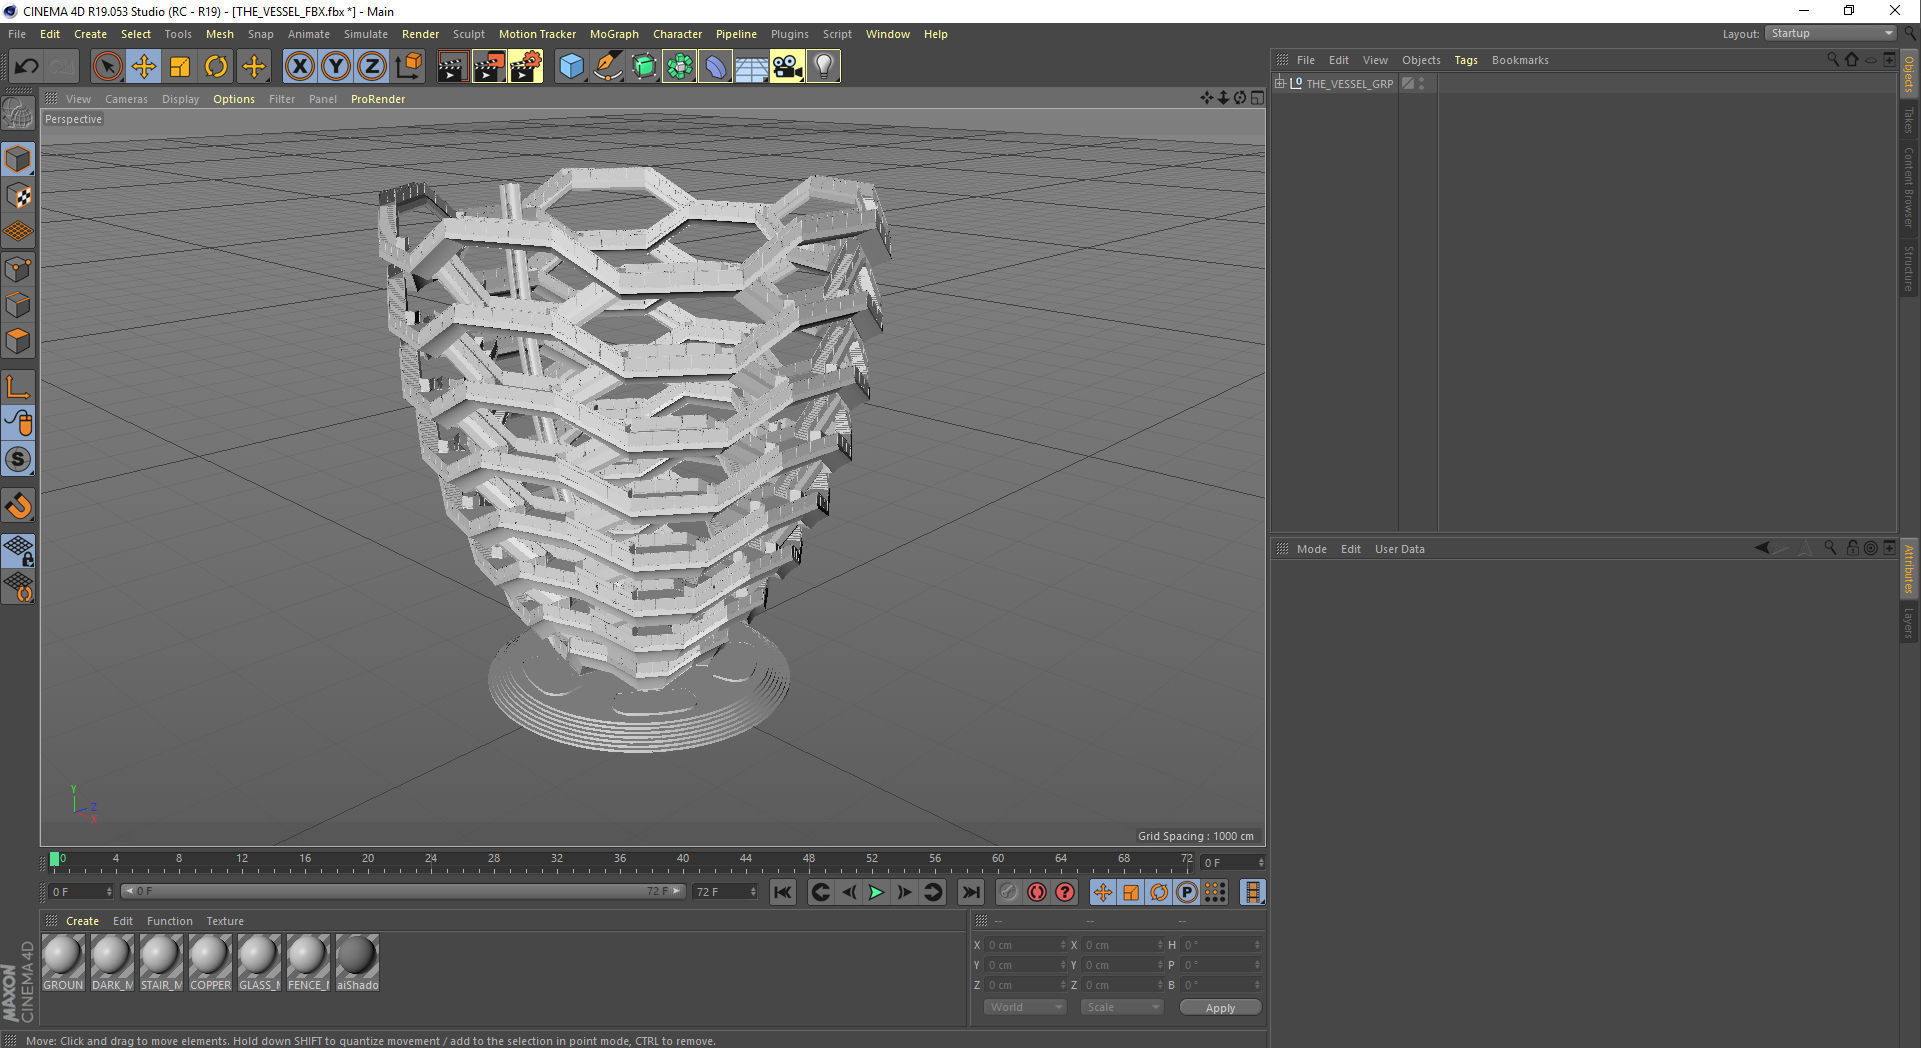Select the aiShado material swatch
Image resolution: width=1921 pixels, height=1048 pixels.
click(357, 963)
